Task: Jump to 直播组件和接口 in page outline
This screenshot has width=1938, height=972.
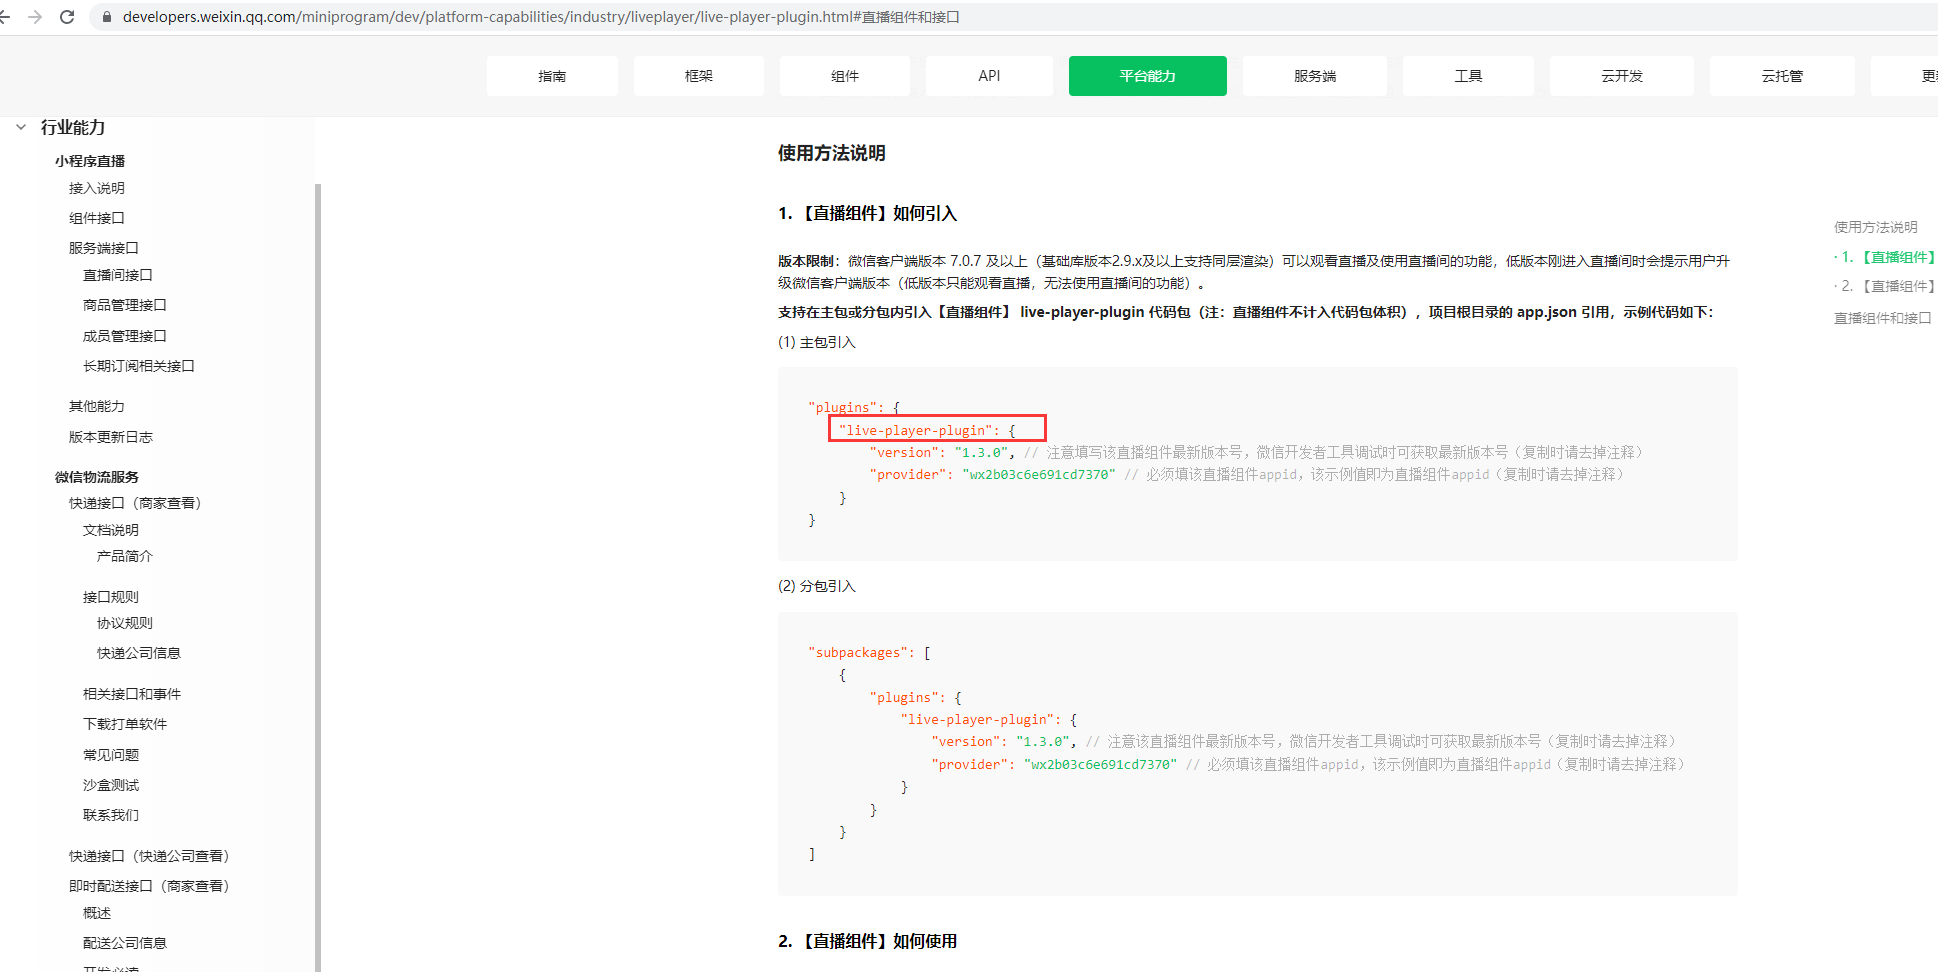Action: click(x=1883, y=318)
